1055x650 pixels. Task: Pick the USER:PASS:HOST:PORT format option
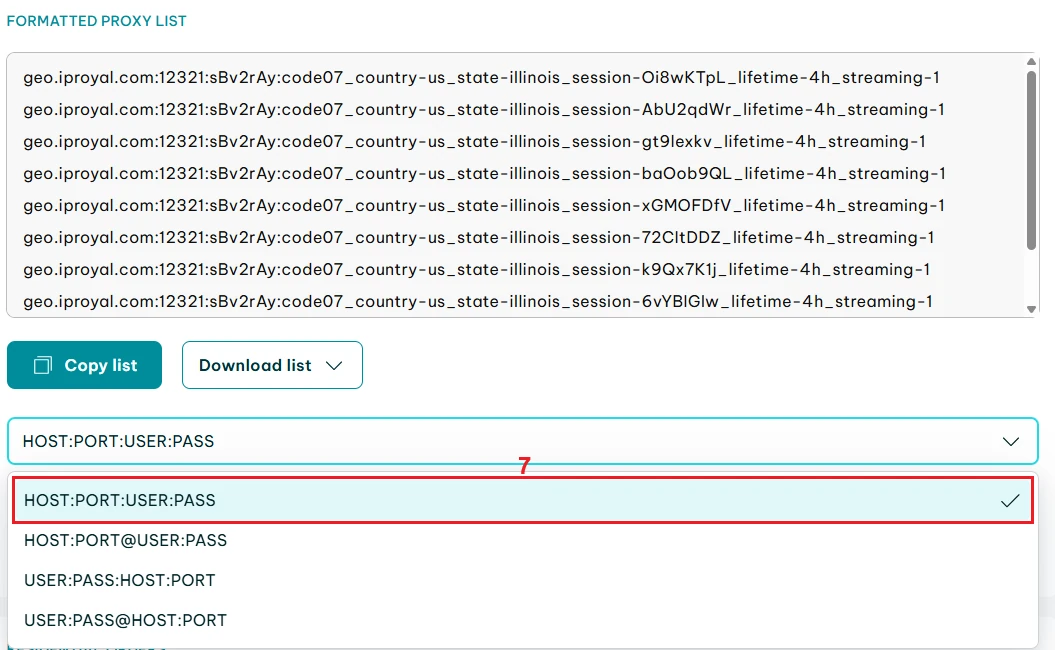[120, 580]
